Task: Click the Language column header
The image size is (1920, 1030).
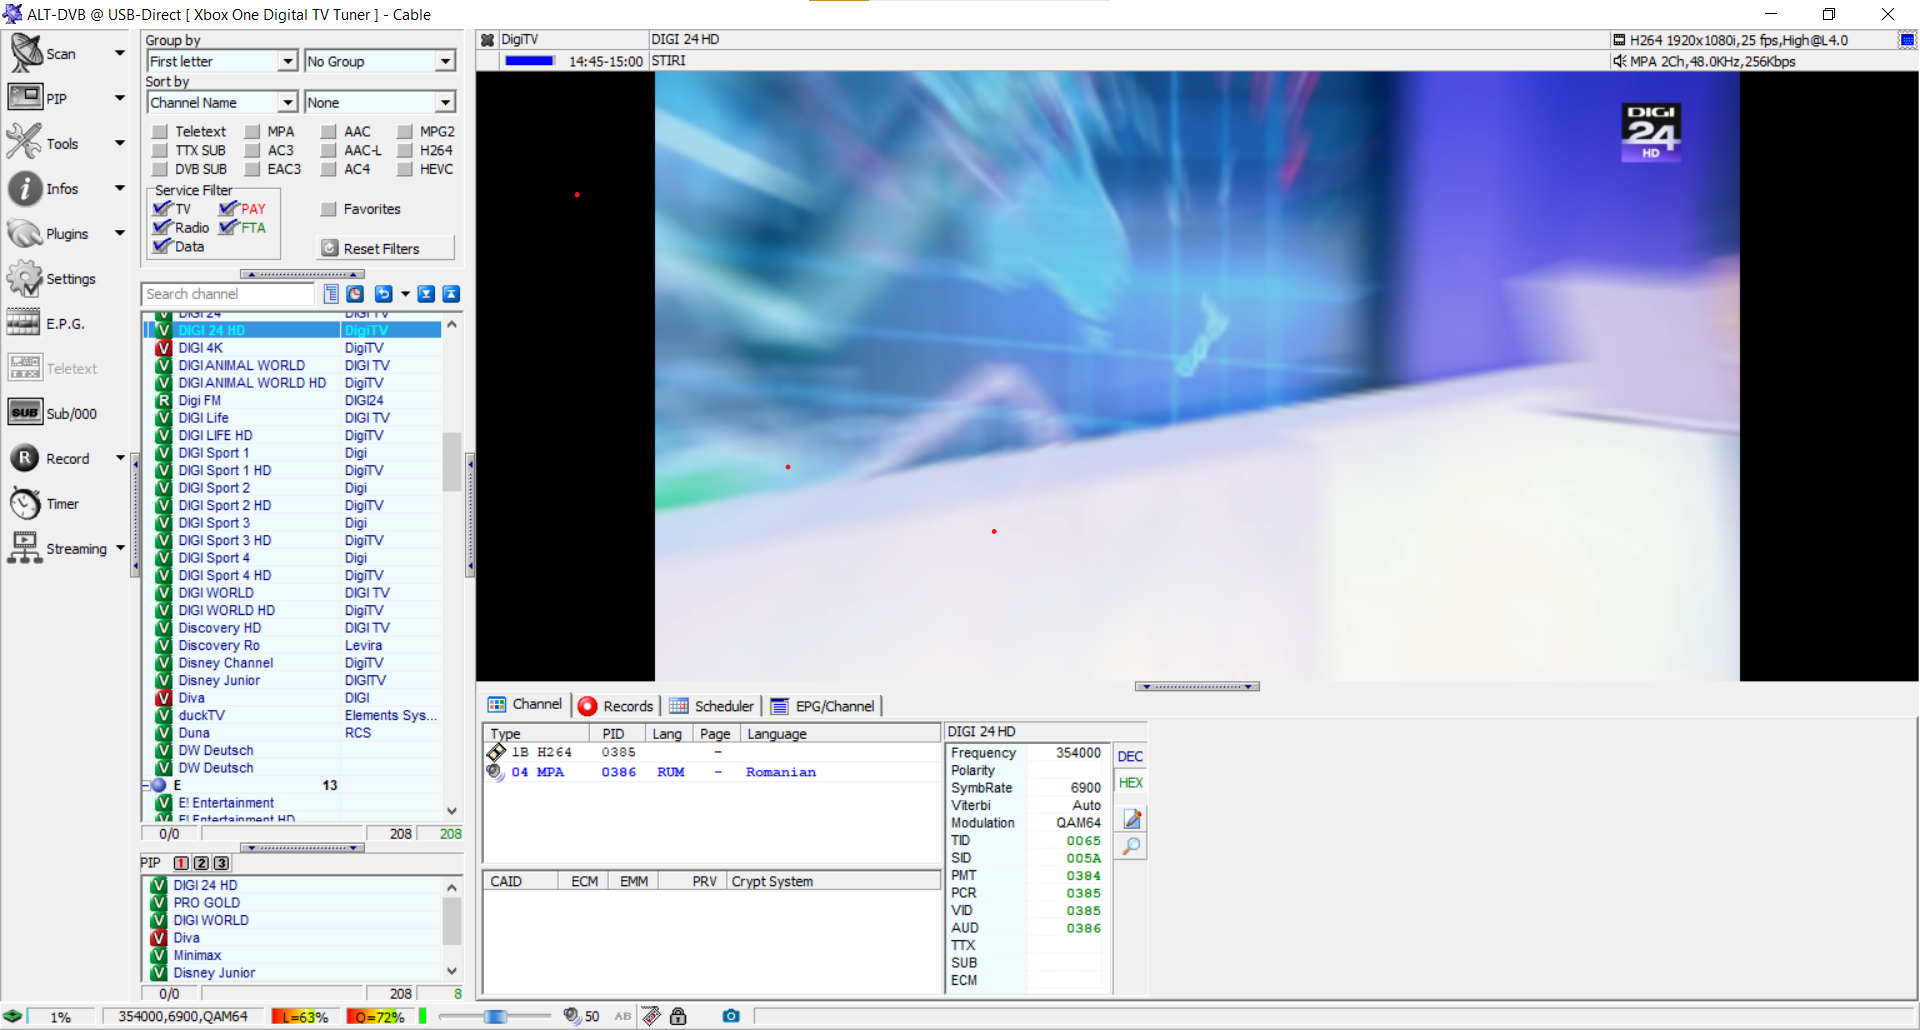Action: pos(840,733)
